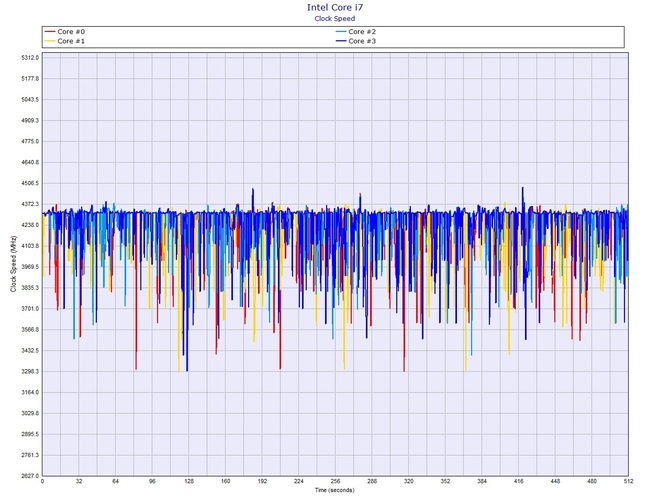Click the 0 tick on time axis

click(x=42, y=481)
